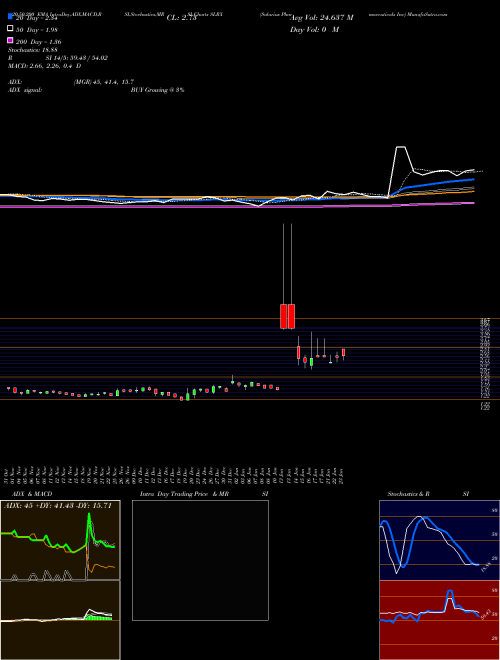Click the 'Intra Day Trading Price & MR' title
500x660 pixels.
[x=184, y=494]
